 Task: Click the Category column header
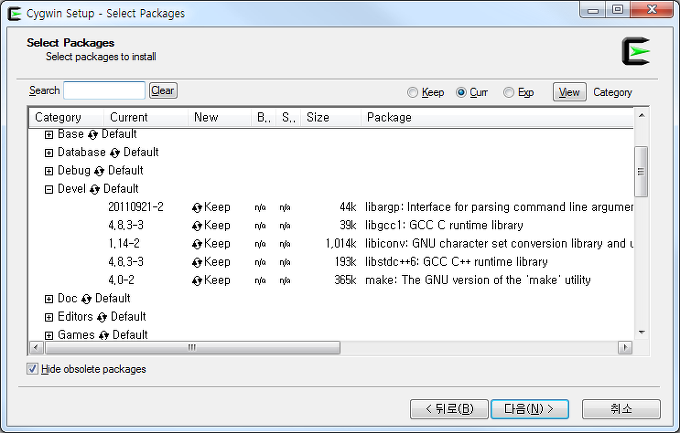[66, 118]
